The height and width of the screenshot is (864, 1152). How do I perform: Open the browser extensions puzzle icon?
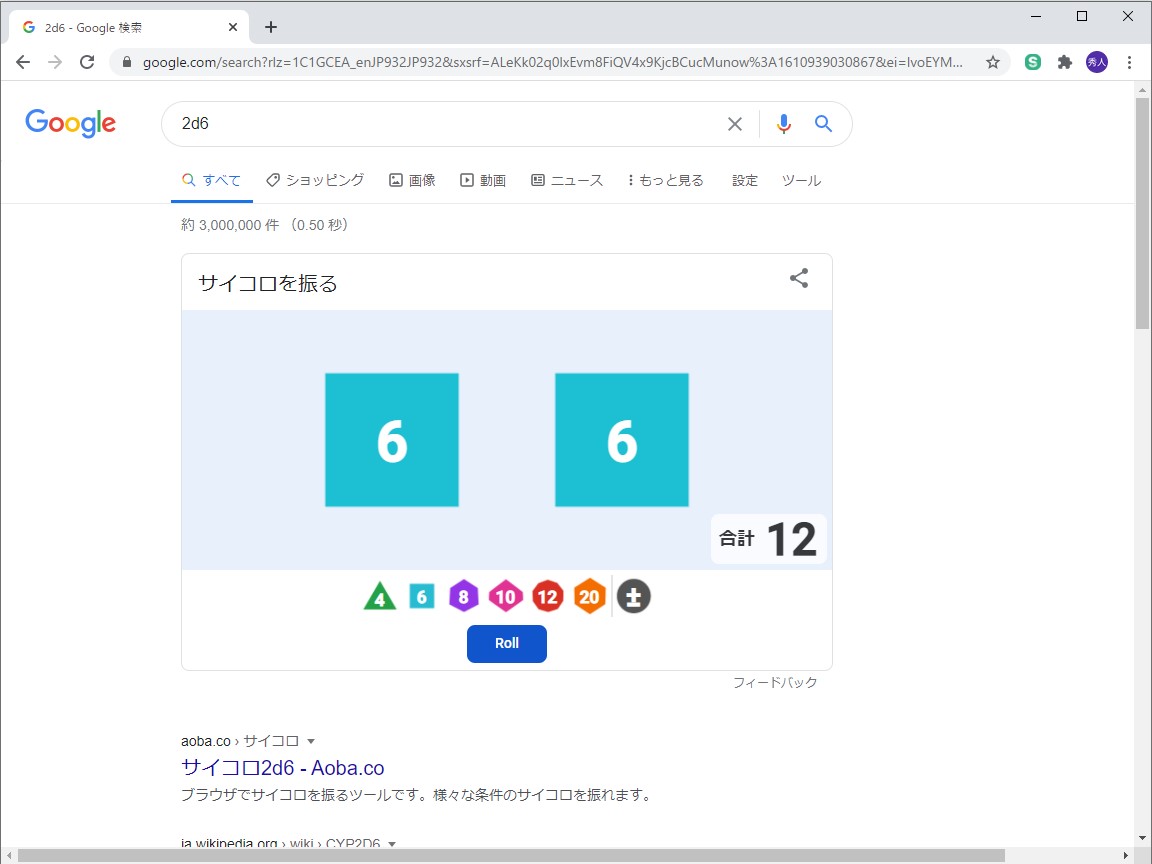click(x=1064, y=61)
